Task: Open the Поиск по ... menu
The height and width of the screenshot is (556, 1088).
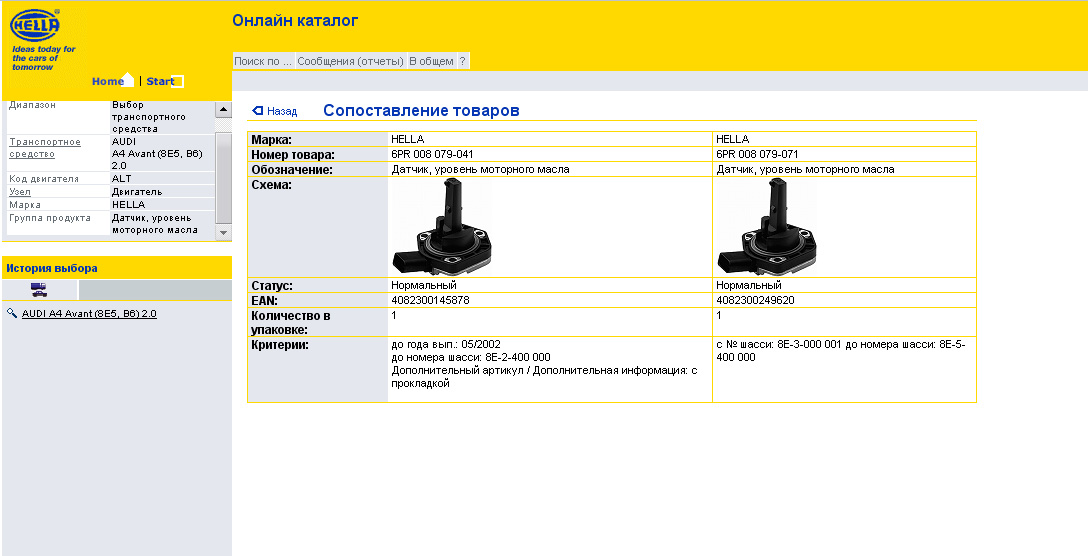Action: (x=263, y=61)
